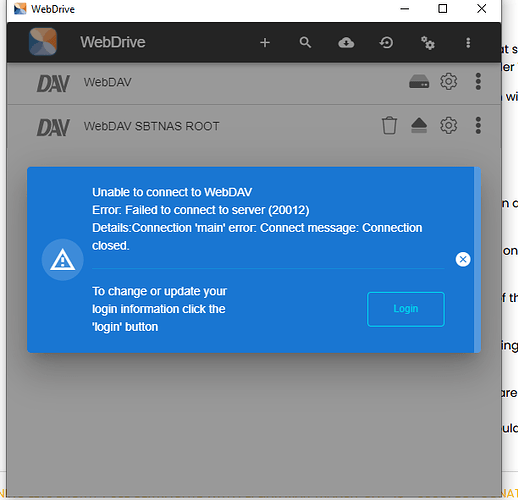The width and height of the screenshot is (518, 500).
Task: Select the WebDAV site row
Action: (254, 82)
